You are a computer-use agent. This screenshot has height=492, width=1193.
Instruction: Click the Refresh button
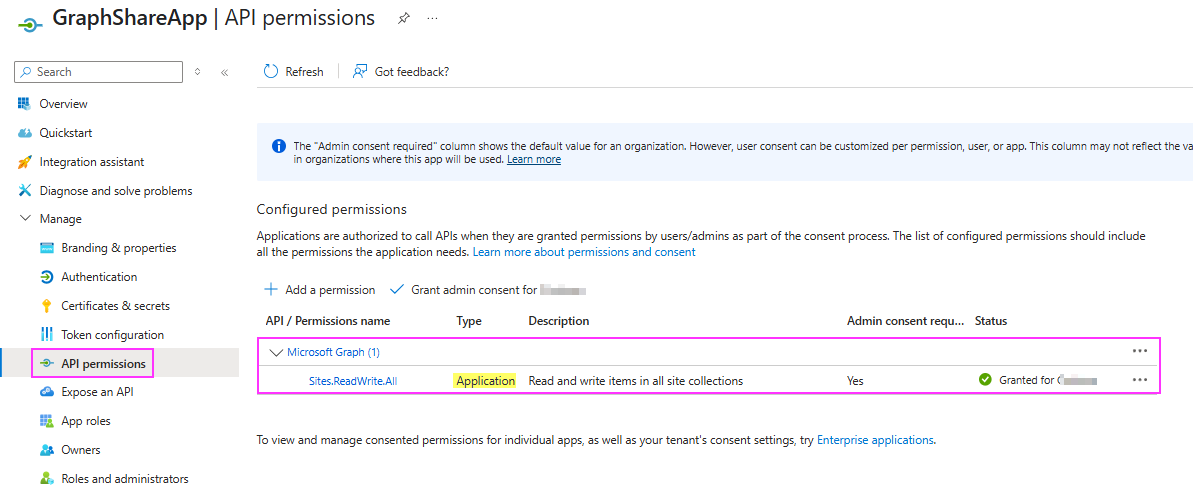tap(294, 71)
